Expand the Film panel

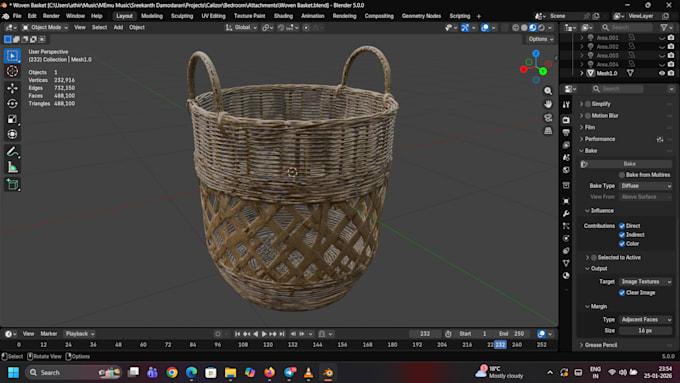click(x=589, y=128)
